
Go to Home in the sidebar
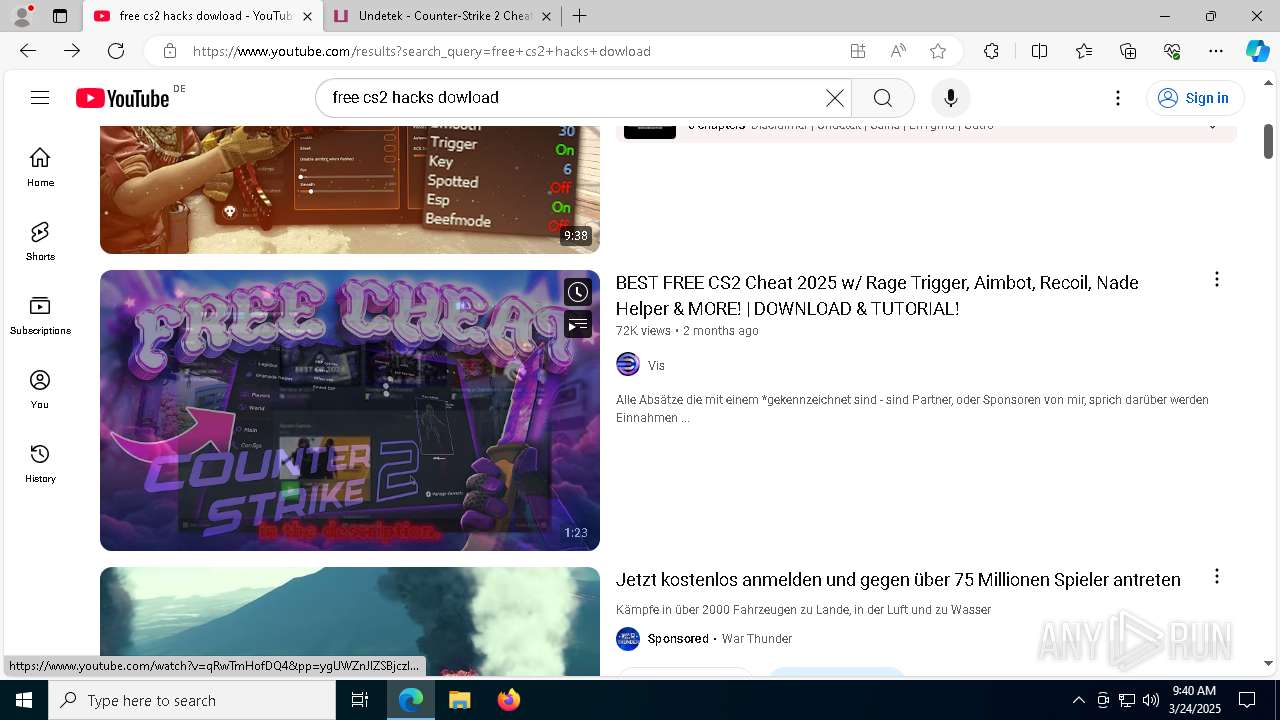40,167
